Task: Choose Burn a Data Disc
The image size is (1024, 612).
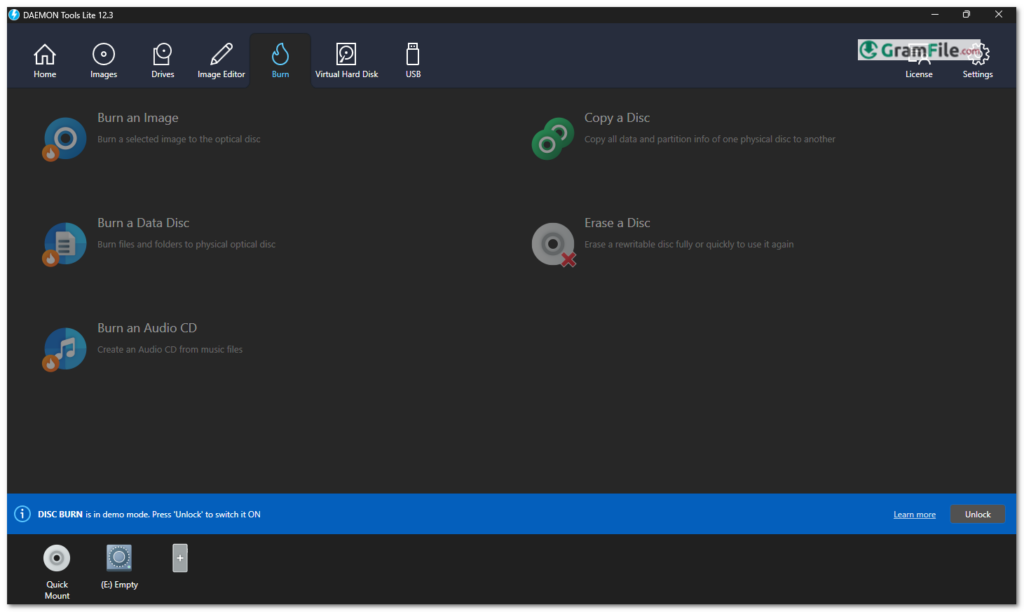Action: (65, 244)
